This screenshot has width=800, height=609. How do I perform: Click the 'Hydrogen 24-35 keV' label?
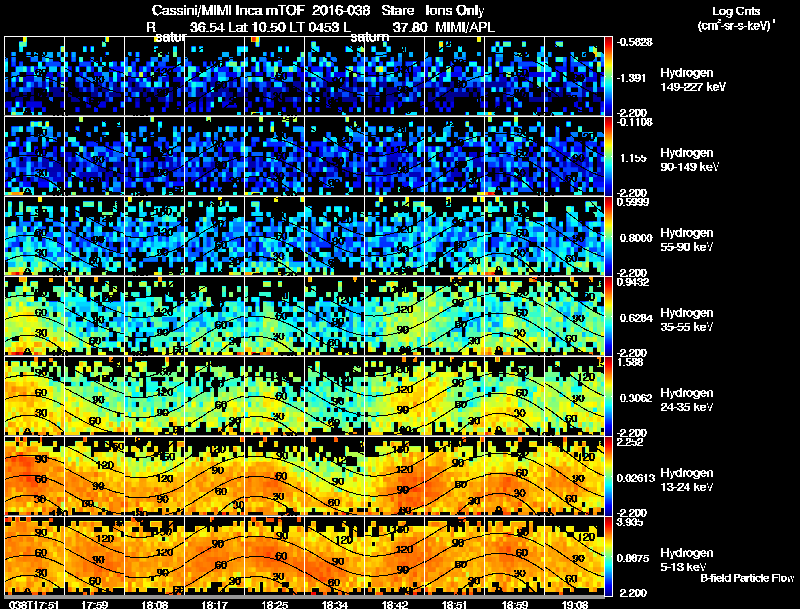(x=687, y=400)
